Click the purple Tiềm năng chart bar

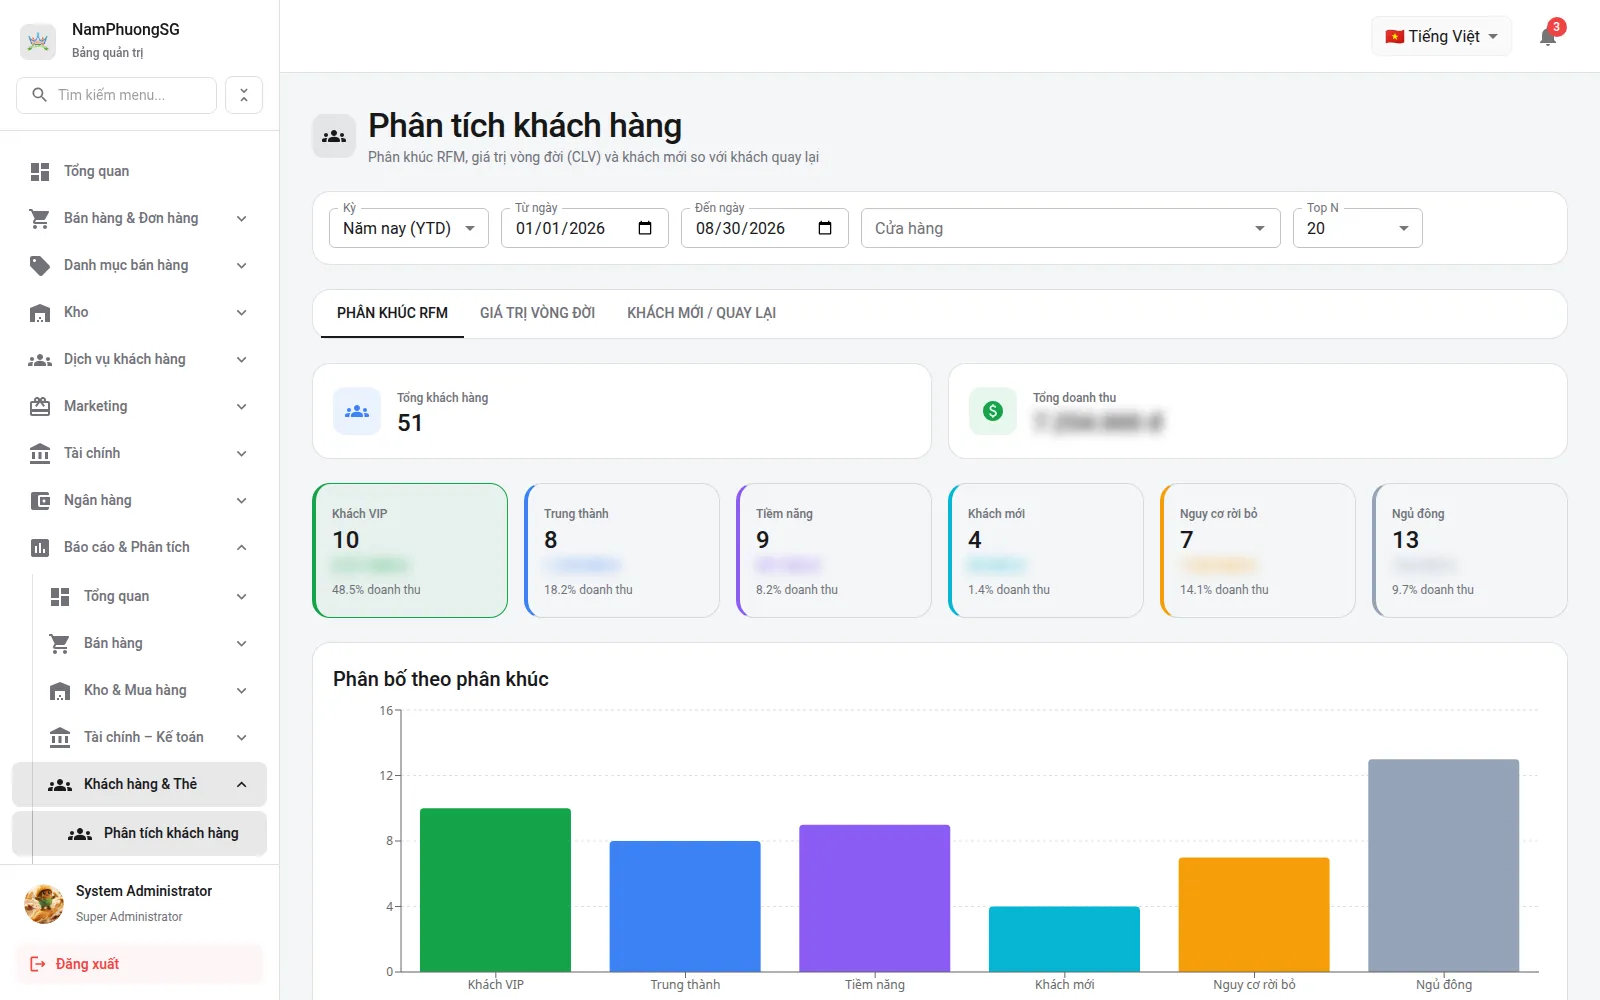point(875,898)
